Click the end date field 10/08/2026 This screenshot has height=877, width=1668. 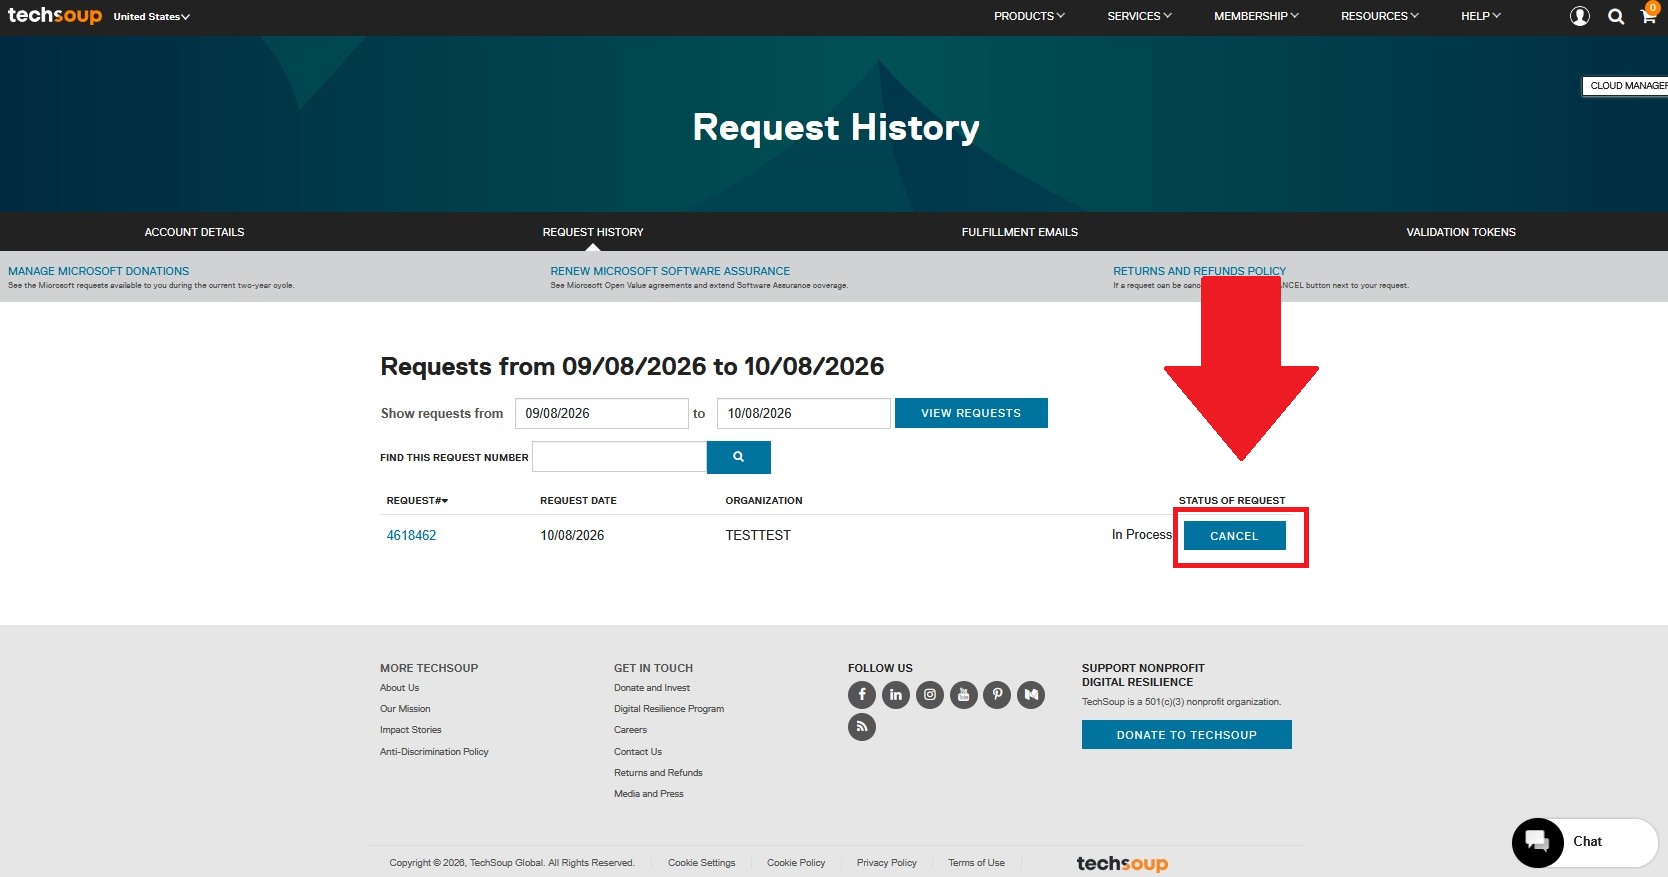point(803,413)
